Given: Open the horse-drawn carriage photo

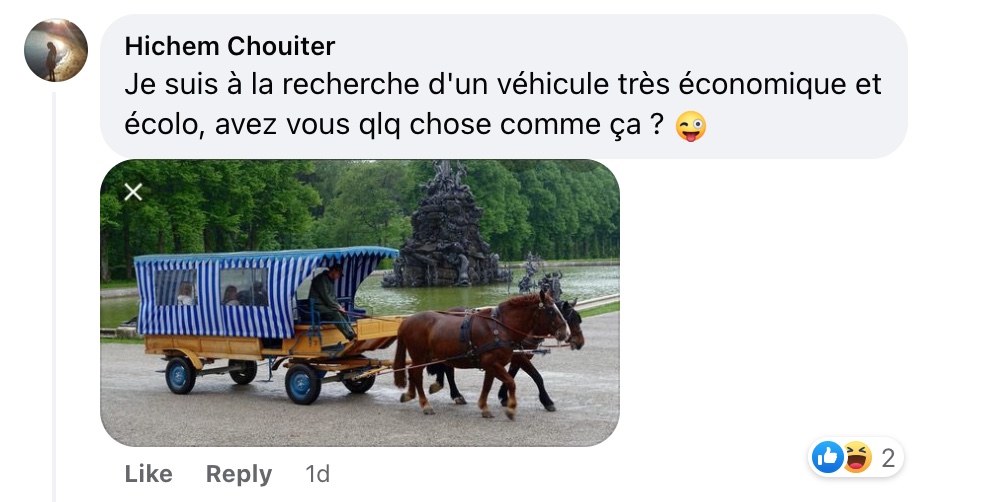Looking at the screenshot, I should click(x=360, y=303).
